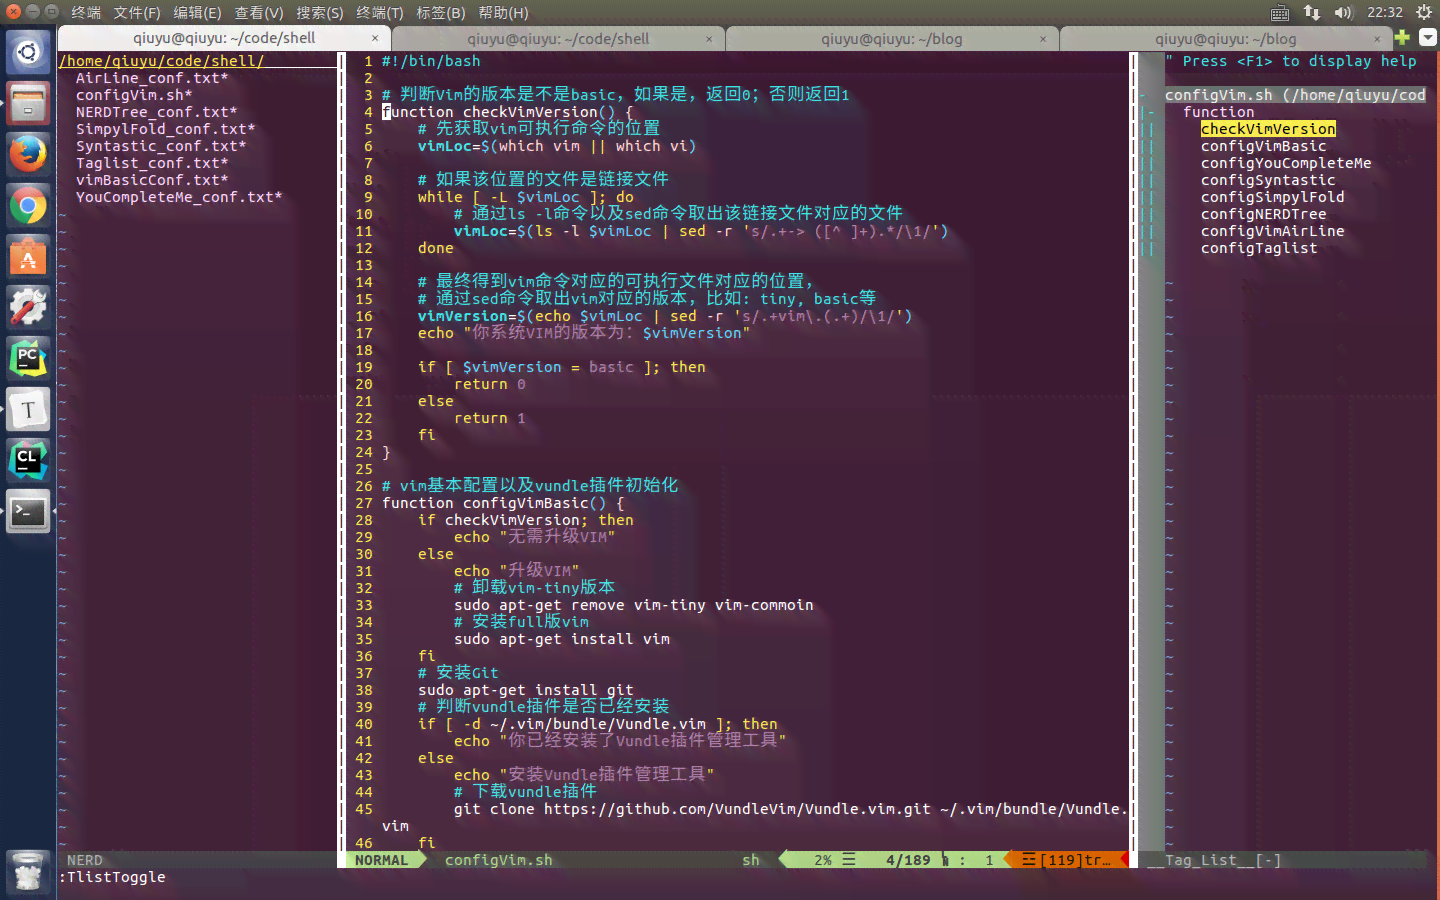Click the NERD status bar label
This screenshot has height=900, width=1440.
coord(85,860)
